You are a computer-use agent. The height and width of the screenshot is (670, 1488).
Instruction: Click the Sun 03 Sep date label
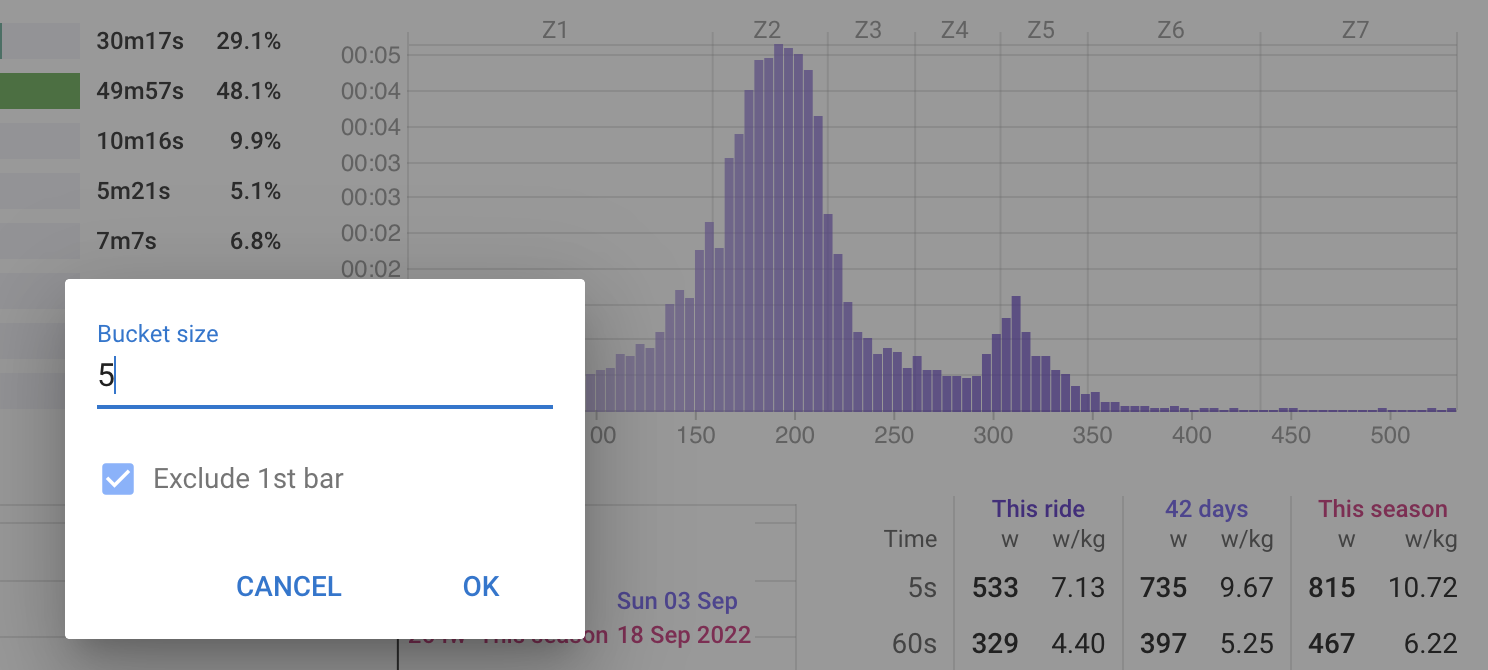[x=676, y=601]
